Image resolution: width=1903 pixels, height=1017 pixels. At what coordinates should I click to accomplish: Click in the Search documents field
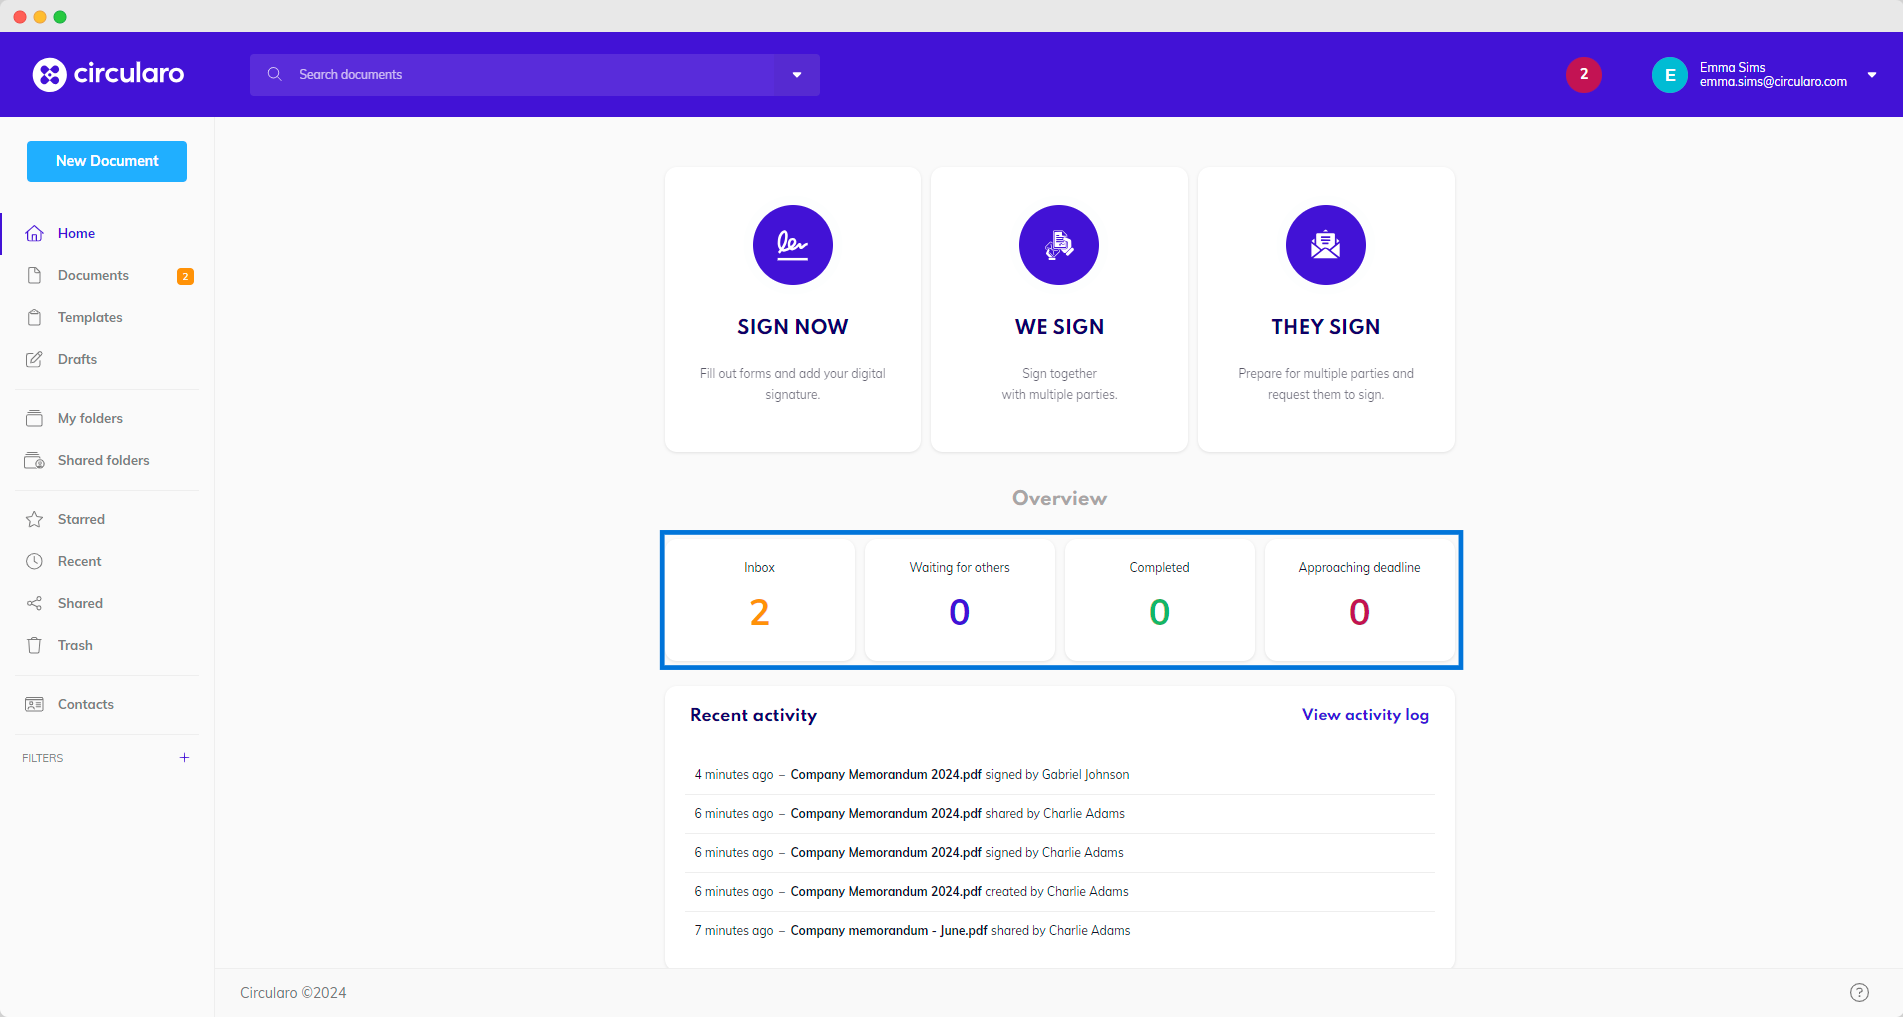[530, 75]
